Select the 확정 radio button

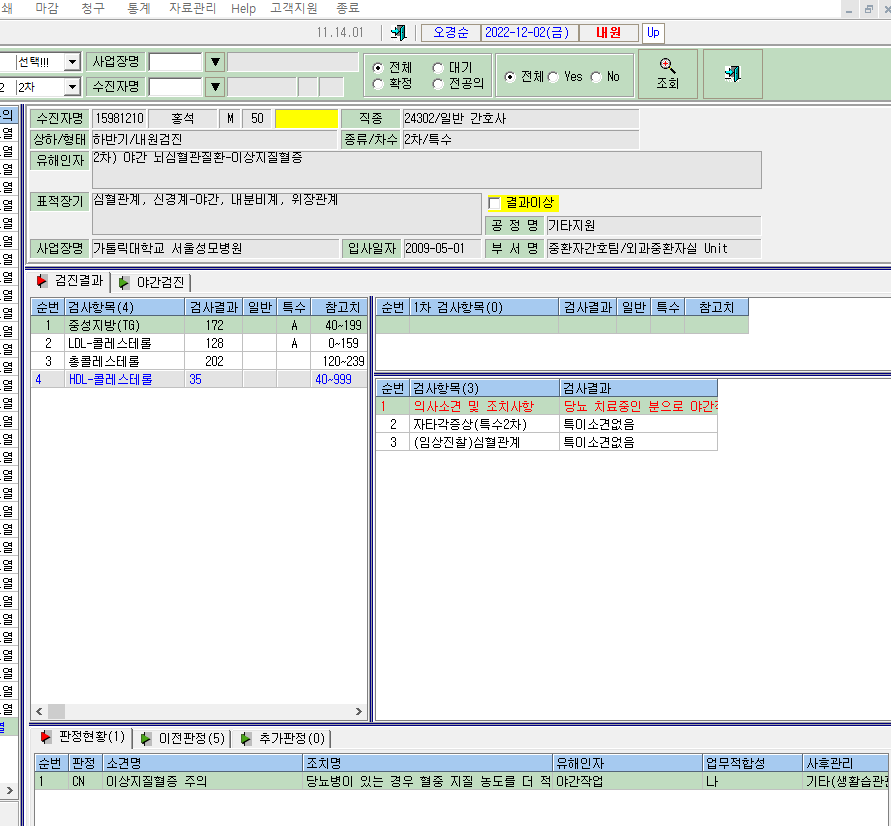(x=378, y=84)
